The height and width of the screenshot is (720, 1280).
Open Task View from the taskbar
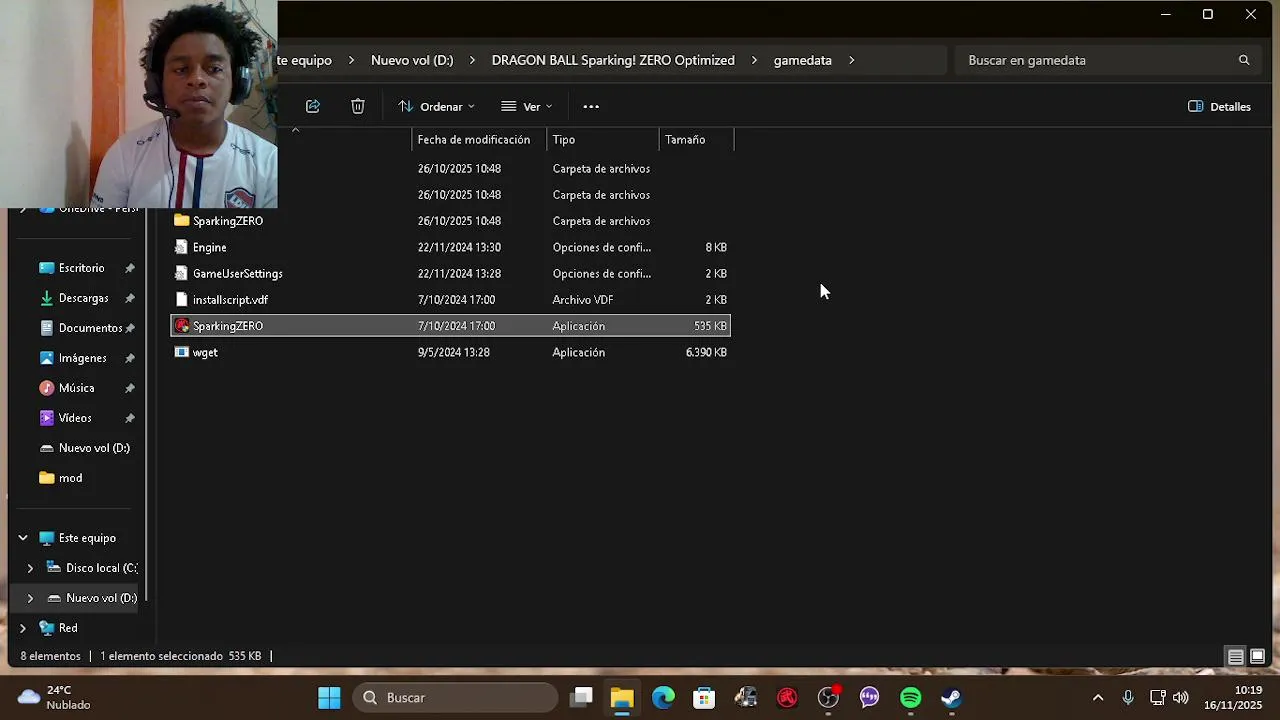pyautogui.click(x=582, y=698)
